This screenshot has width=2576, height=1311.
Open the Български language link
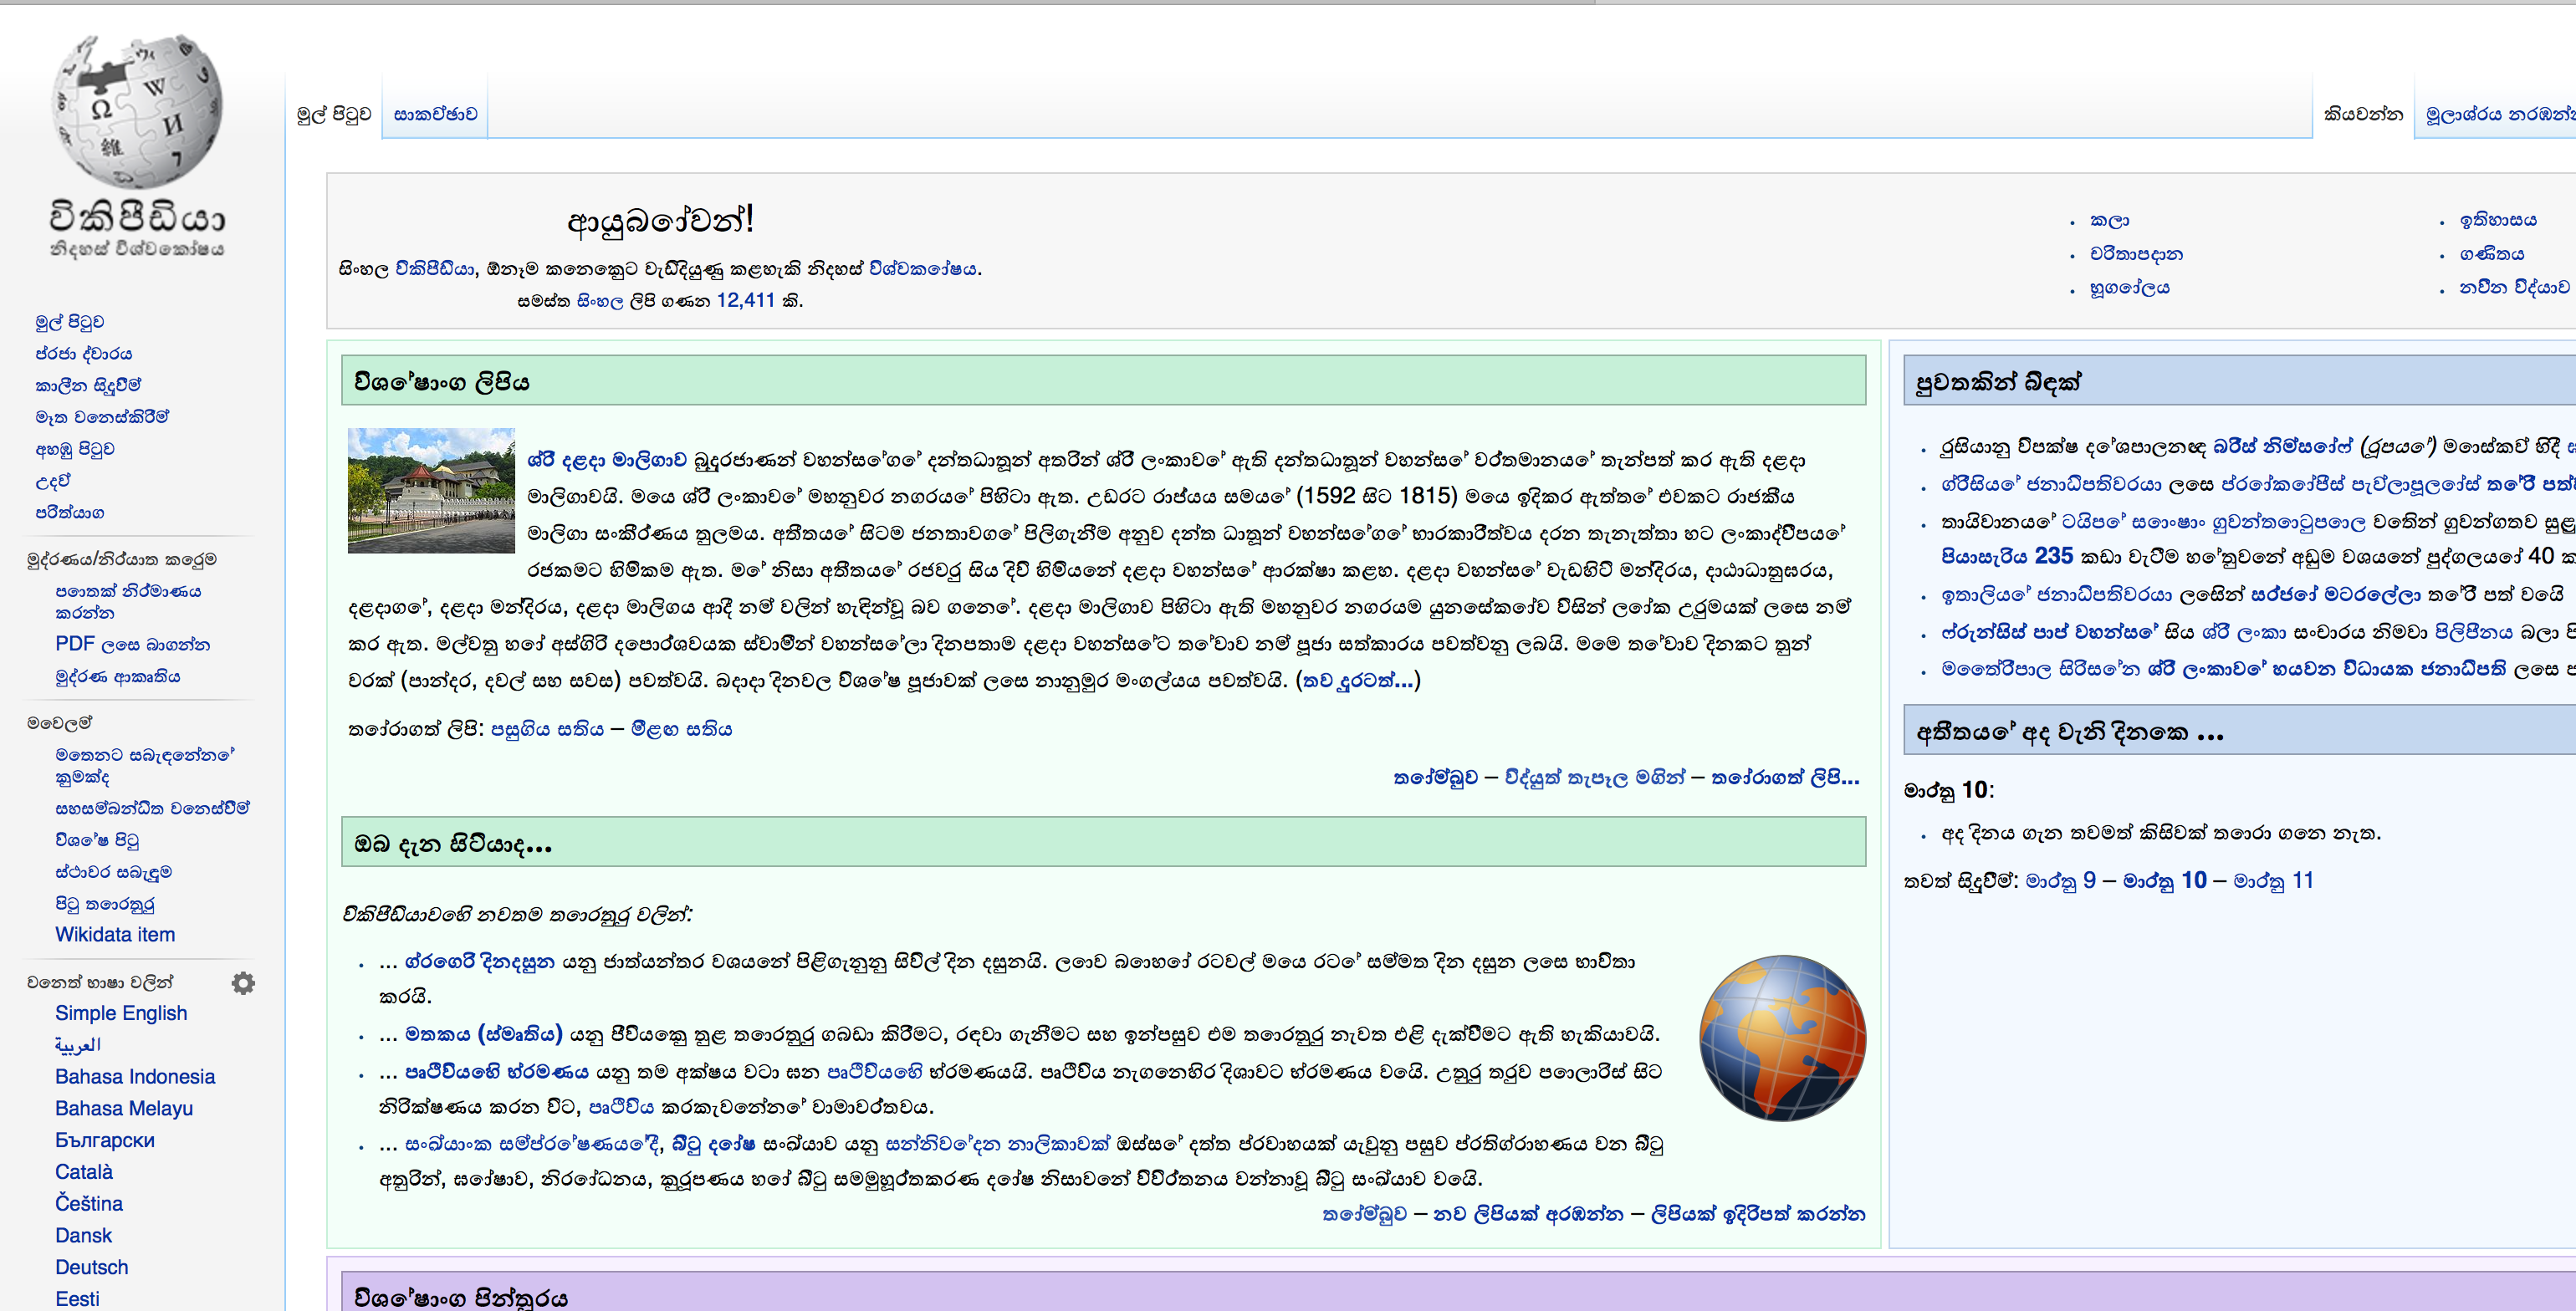(x=105, y=1140)
